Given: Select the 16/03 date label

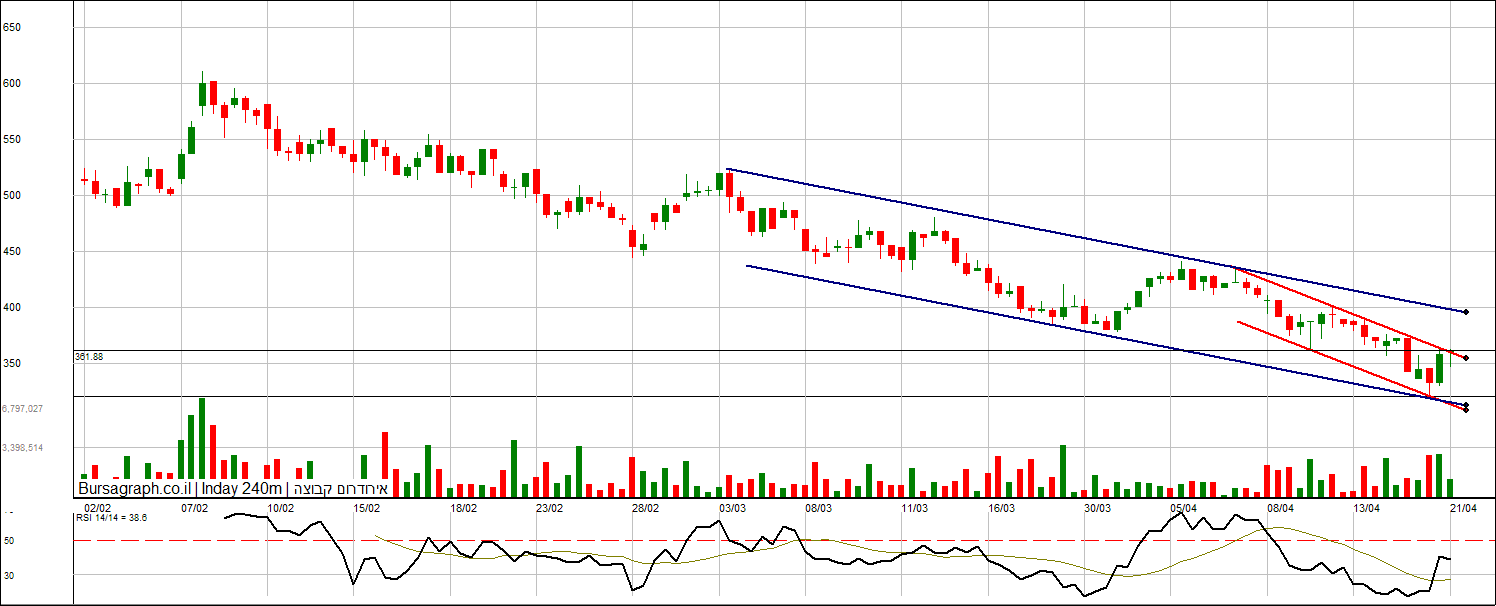Looking at the screenshot, I should 1001,508.
